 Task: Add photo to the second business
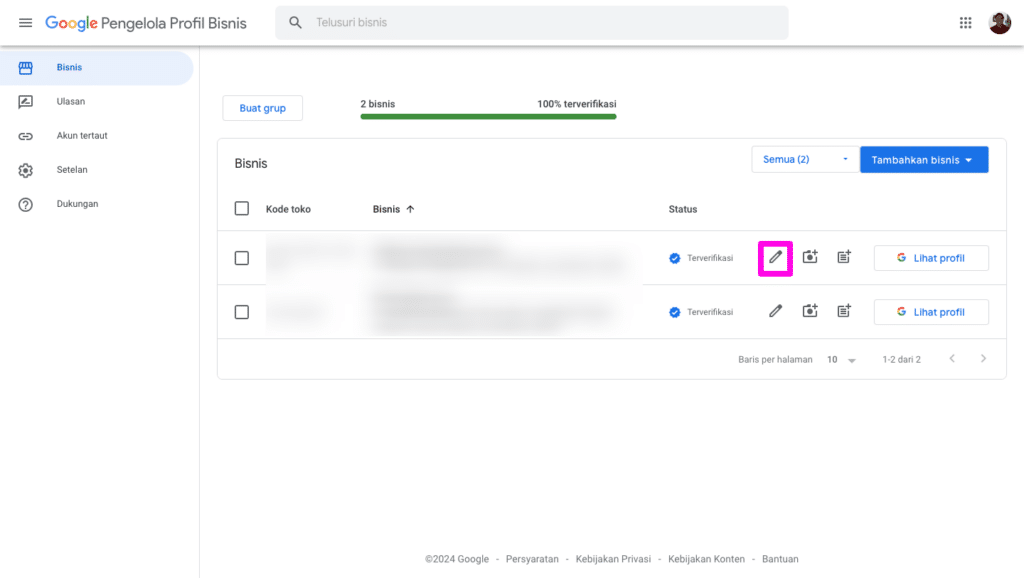tap(810, 311)
